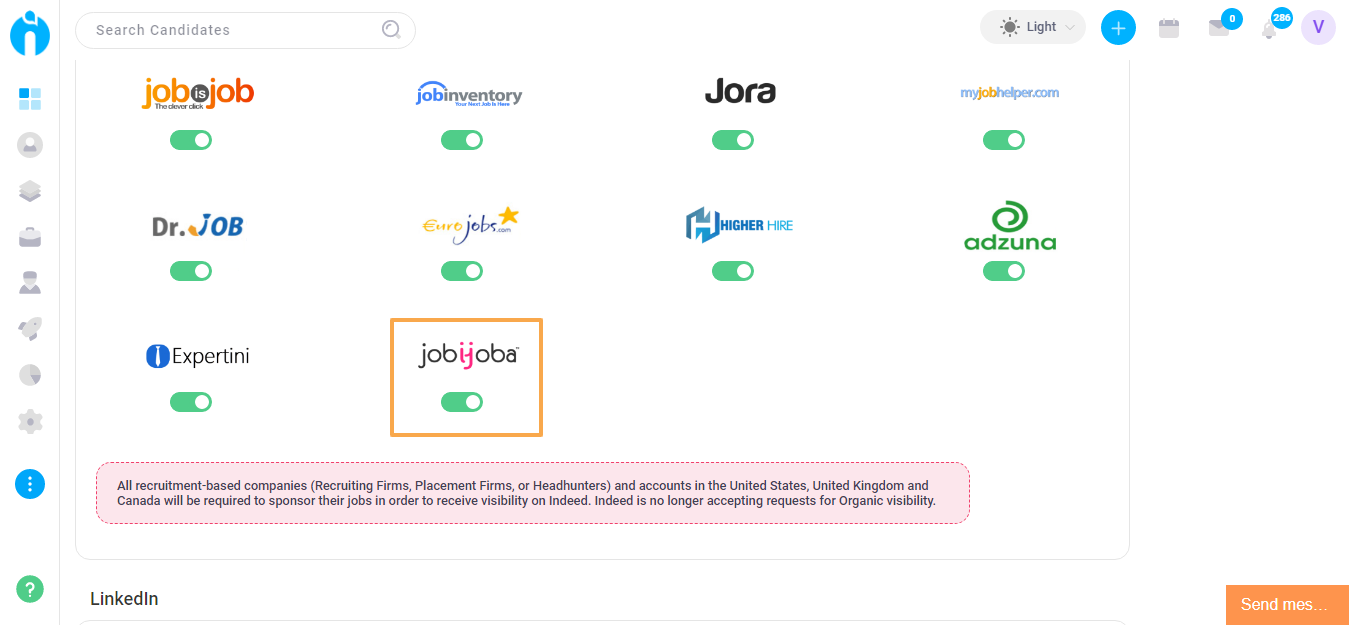
Task: Click the briefcase jobs icon in sidebar
Action: tap(30, 237)
